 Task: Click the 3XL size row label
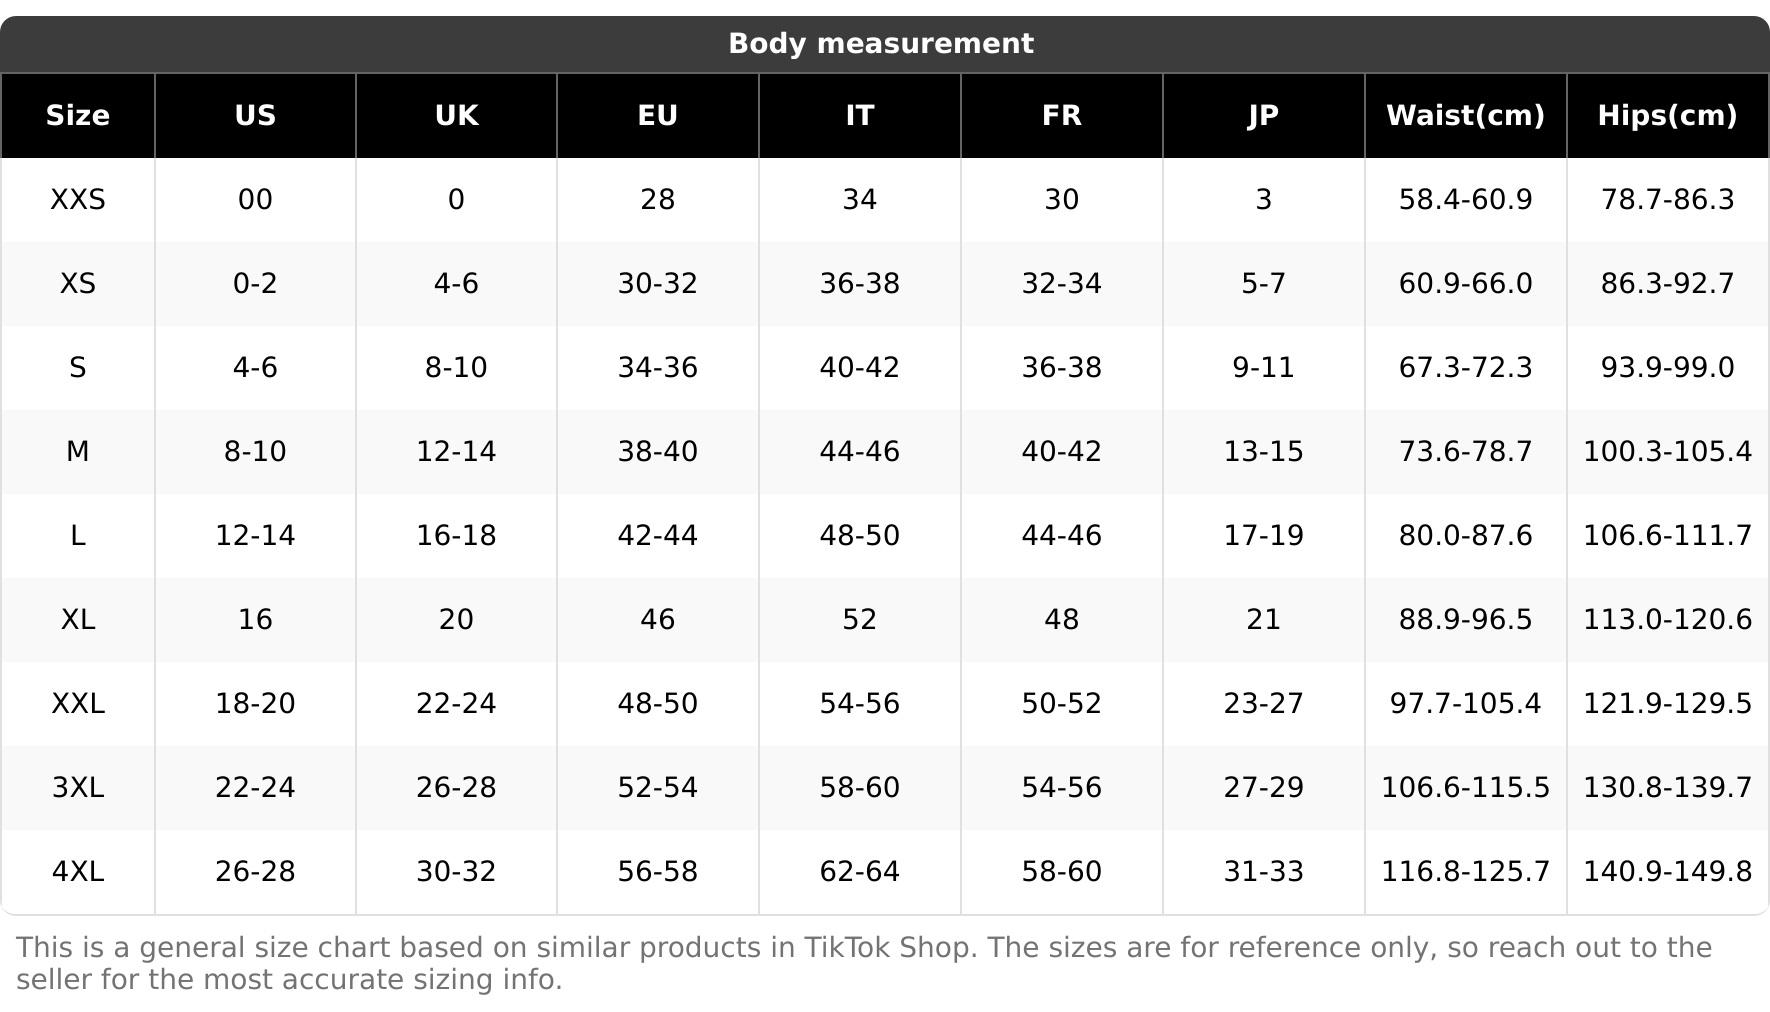point(78,788)
